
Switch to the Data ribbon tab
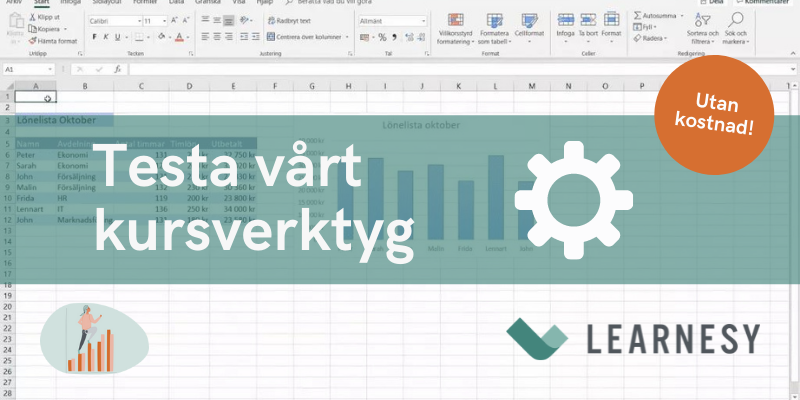tap(176, 2)
